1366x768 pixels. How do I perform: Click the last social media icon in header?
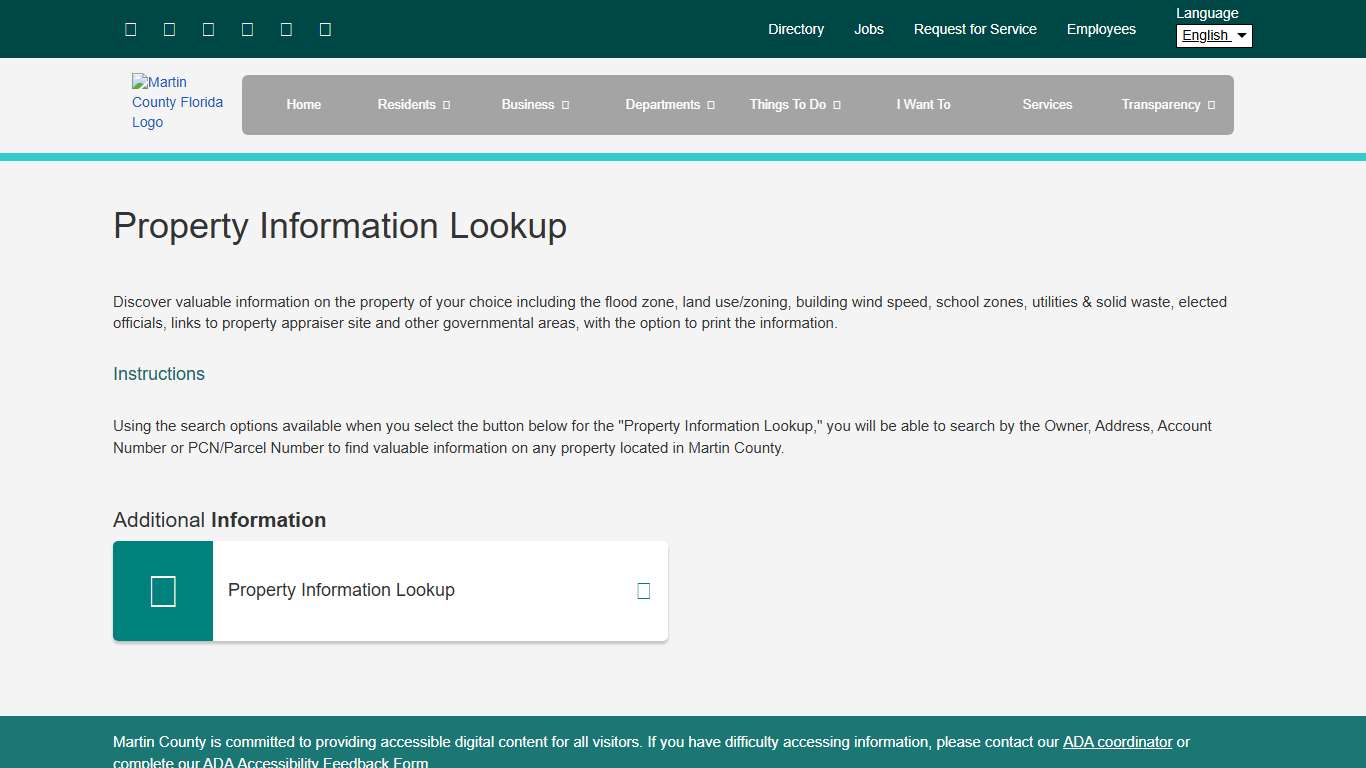(x=325, y=29)
